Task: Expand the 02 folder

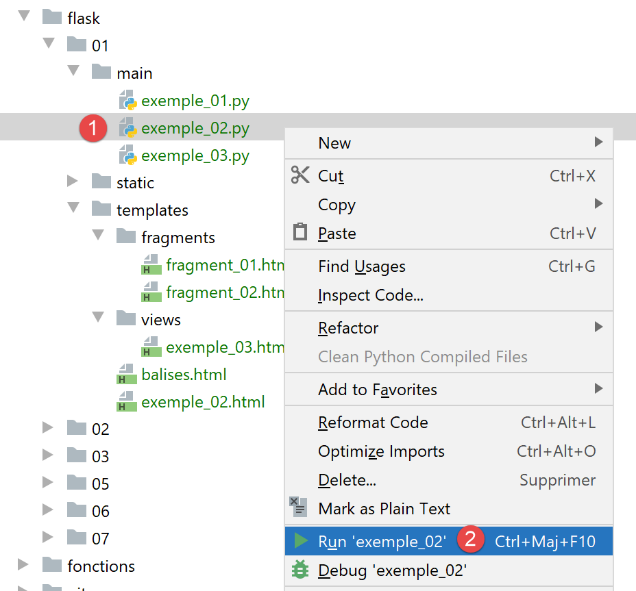Action: 48,428
